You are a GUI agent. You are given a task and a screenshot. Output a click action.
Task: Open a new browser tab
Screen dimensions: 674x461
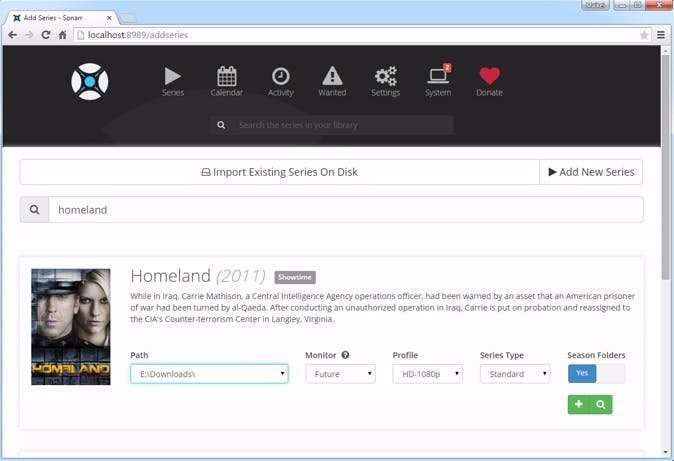pyautogui.click(x=128, y=18)
